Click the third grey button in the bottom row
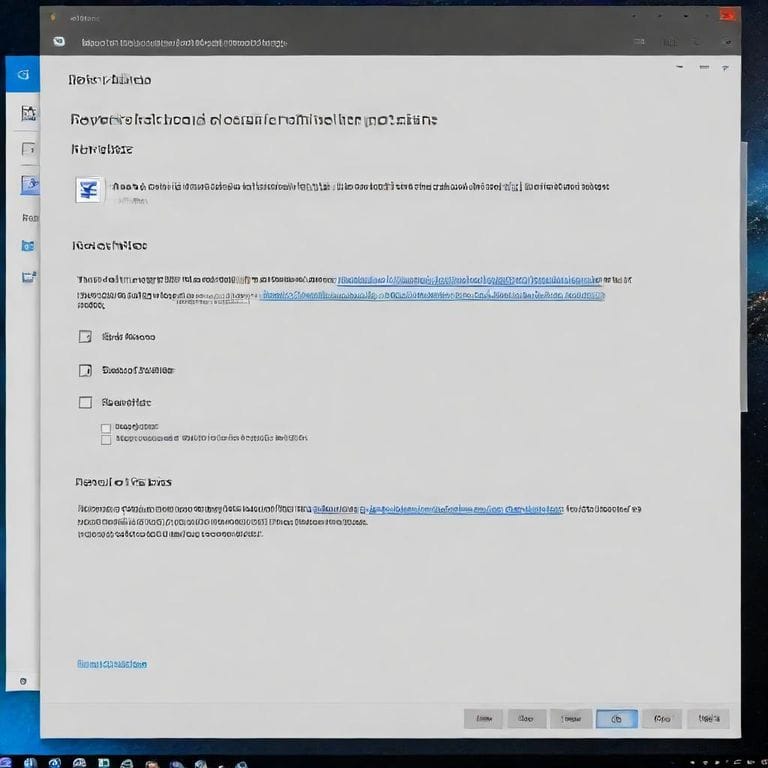The height and width of the screenshot is (768, 768). pyautogui.click(x=571, y=719)
